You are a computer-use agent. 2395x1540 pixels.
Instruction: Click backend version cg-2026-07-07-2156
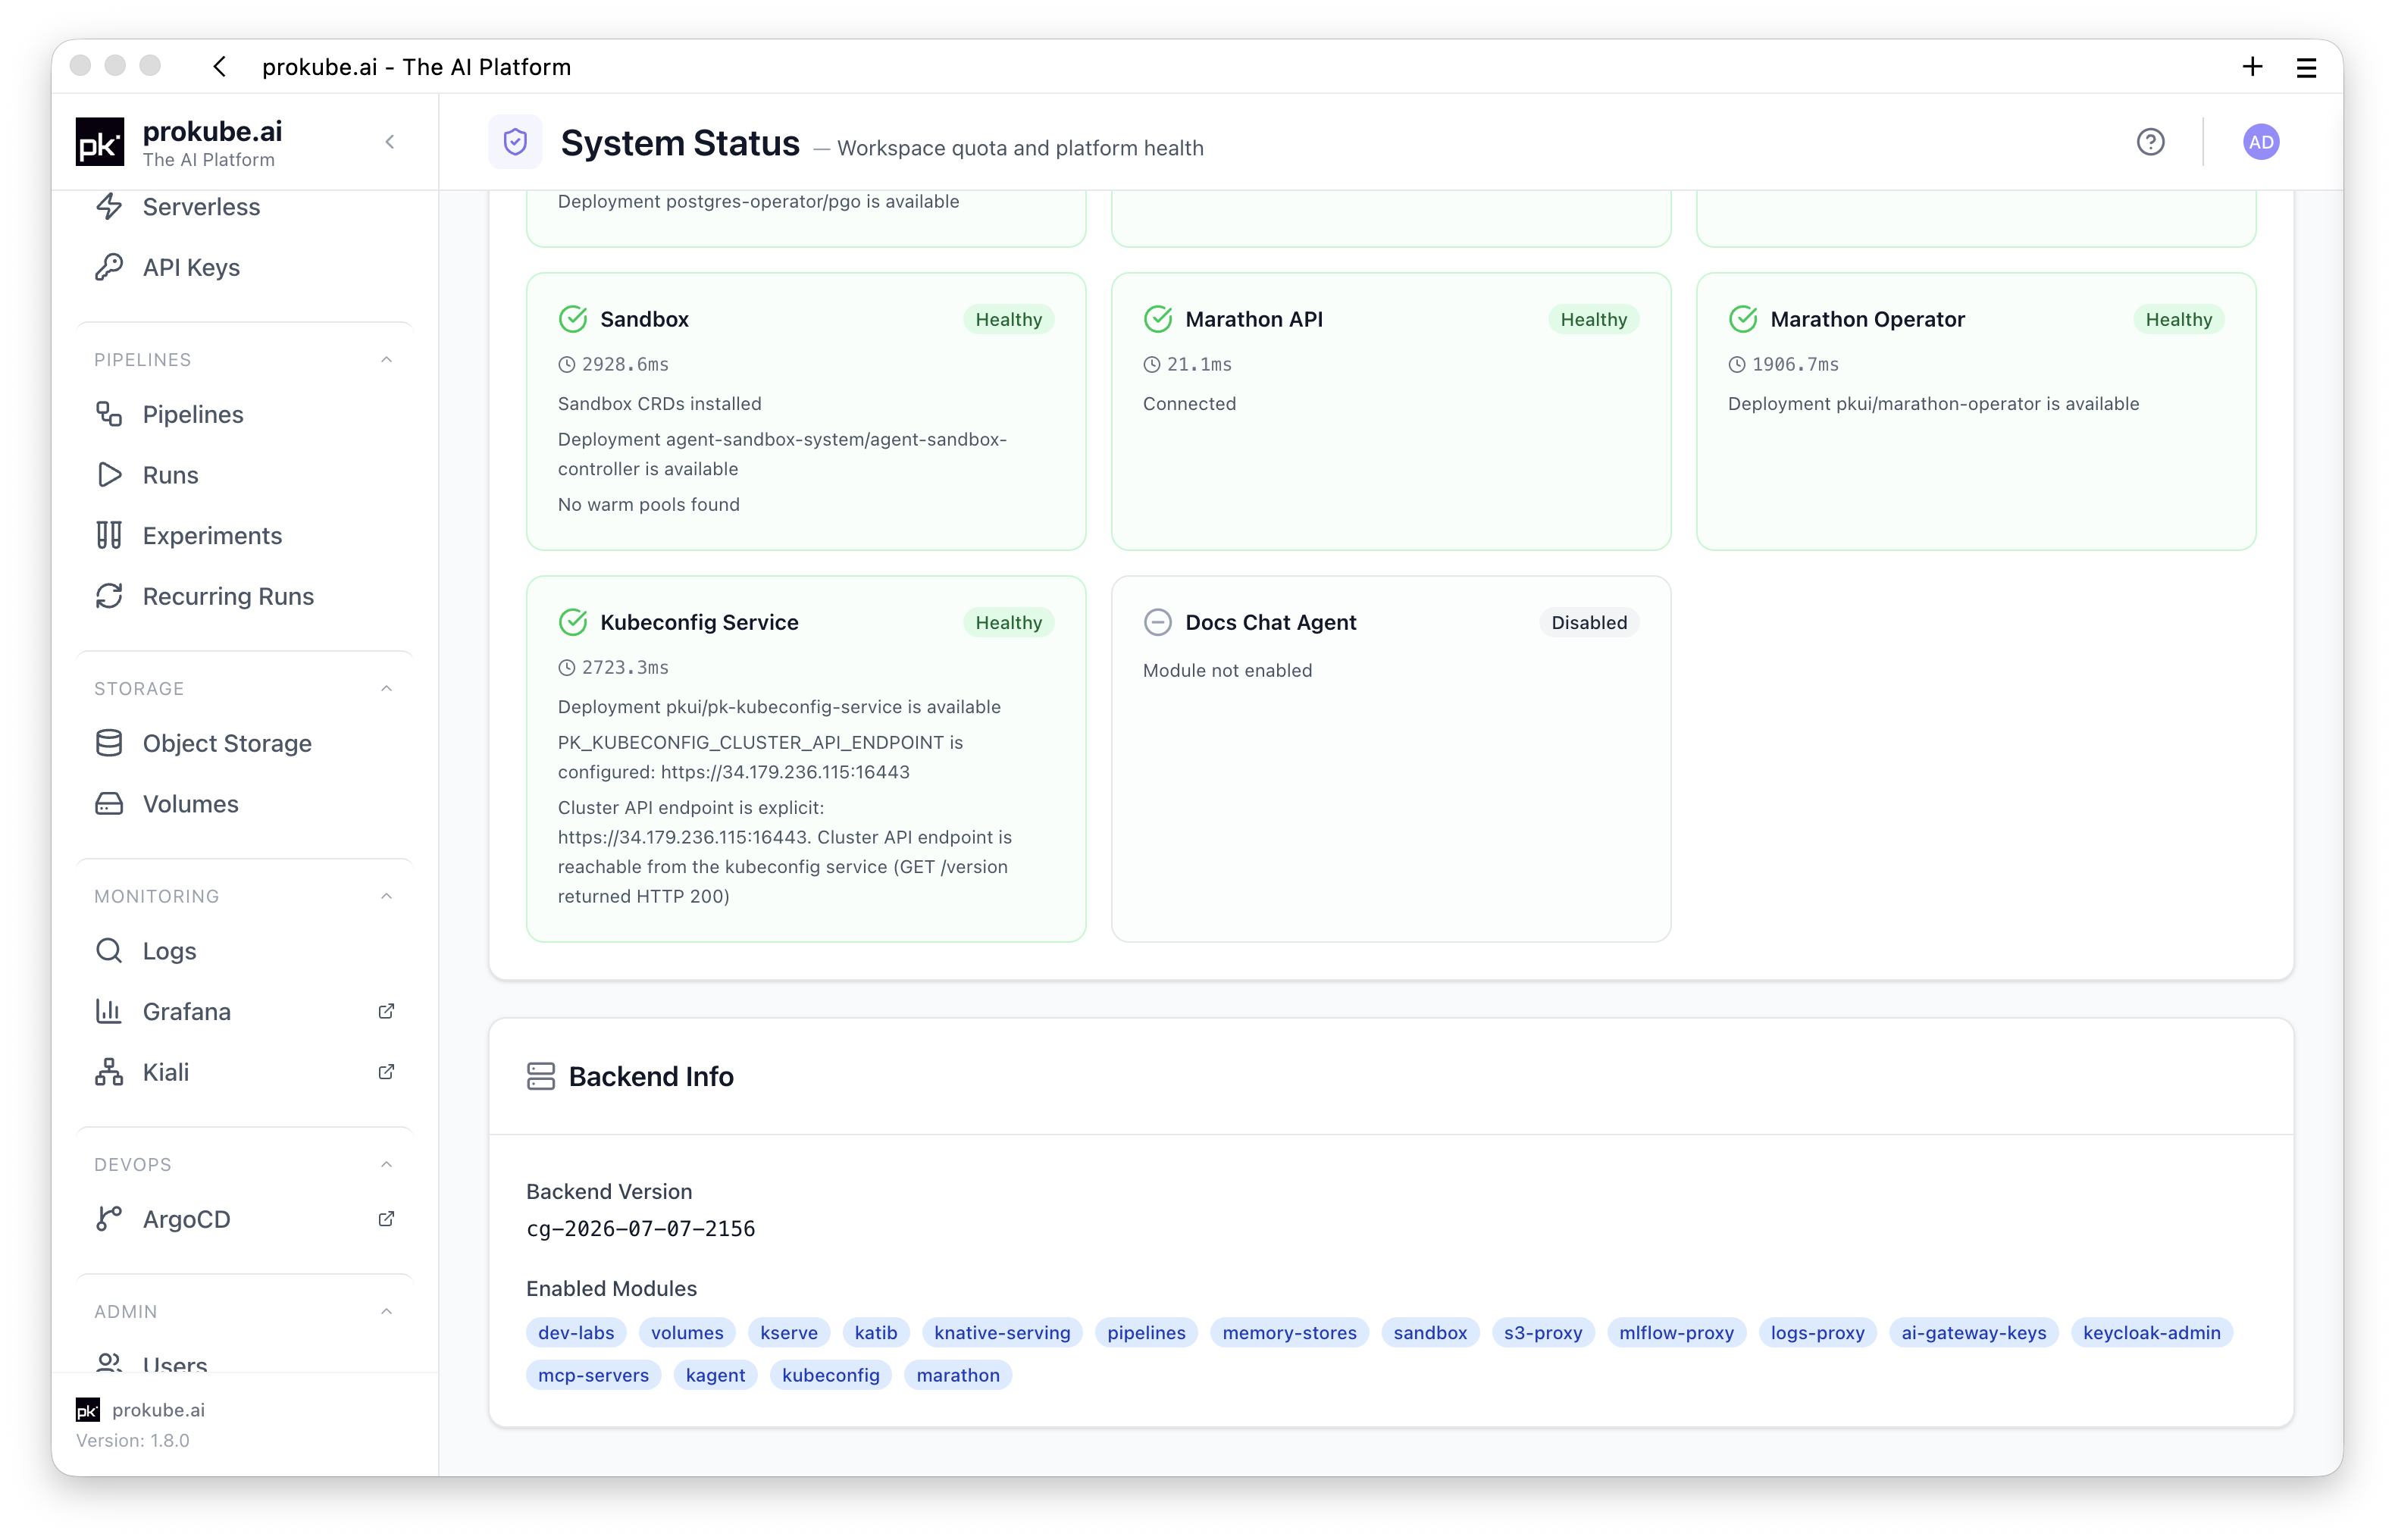[640, 1228]
